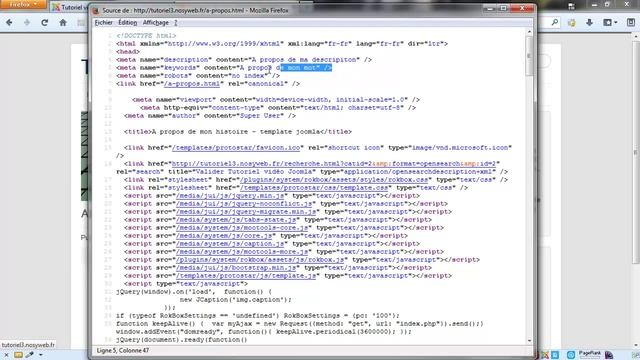Click the colorful X icon in add-on bar

pyautogui.click(x=544, y=355)
